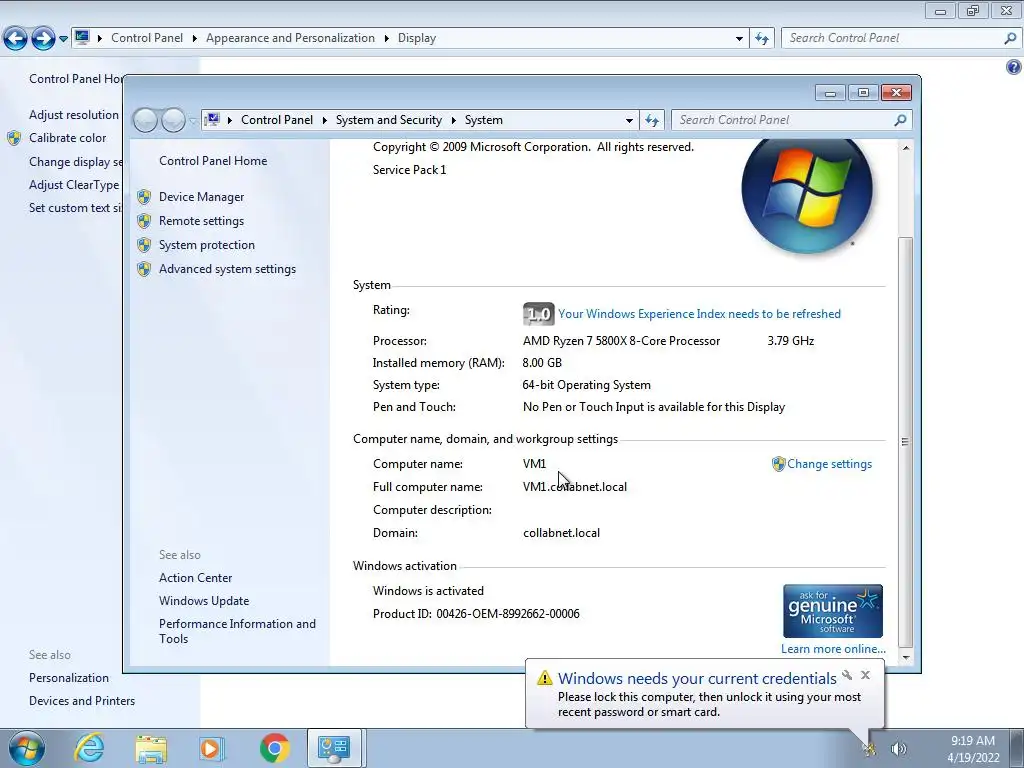The image size is (1024, 768).
Task: Open Display window address bar dropdown
Action: tap(739, 39)
